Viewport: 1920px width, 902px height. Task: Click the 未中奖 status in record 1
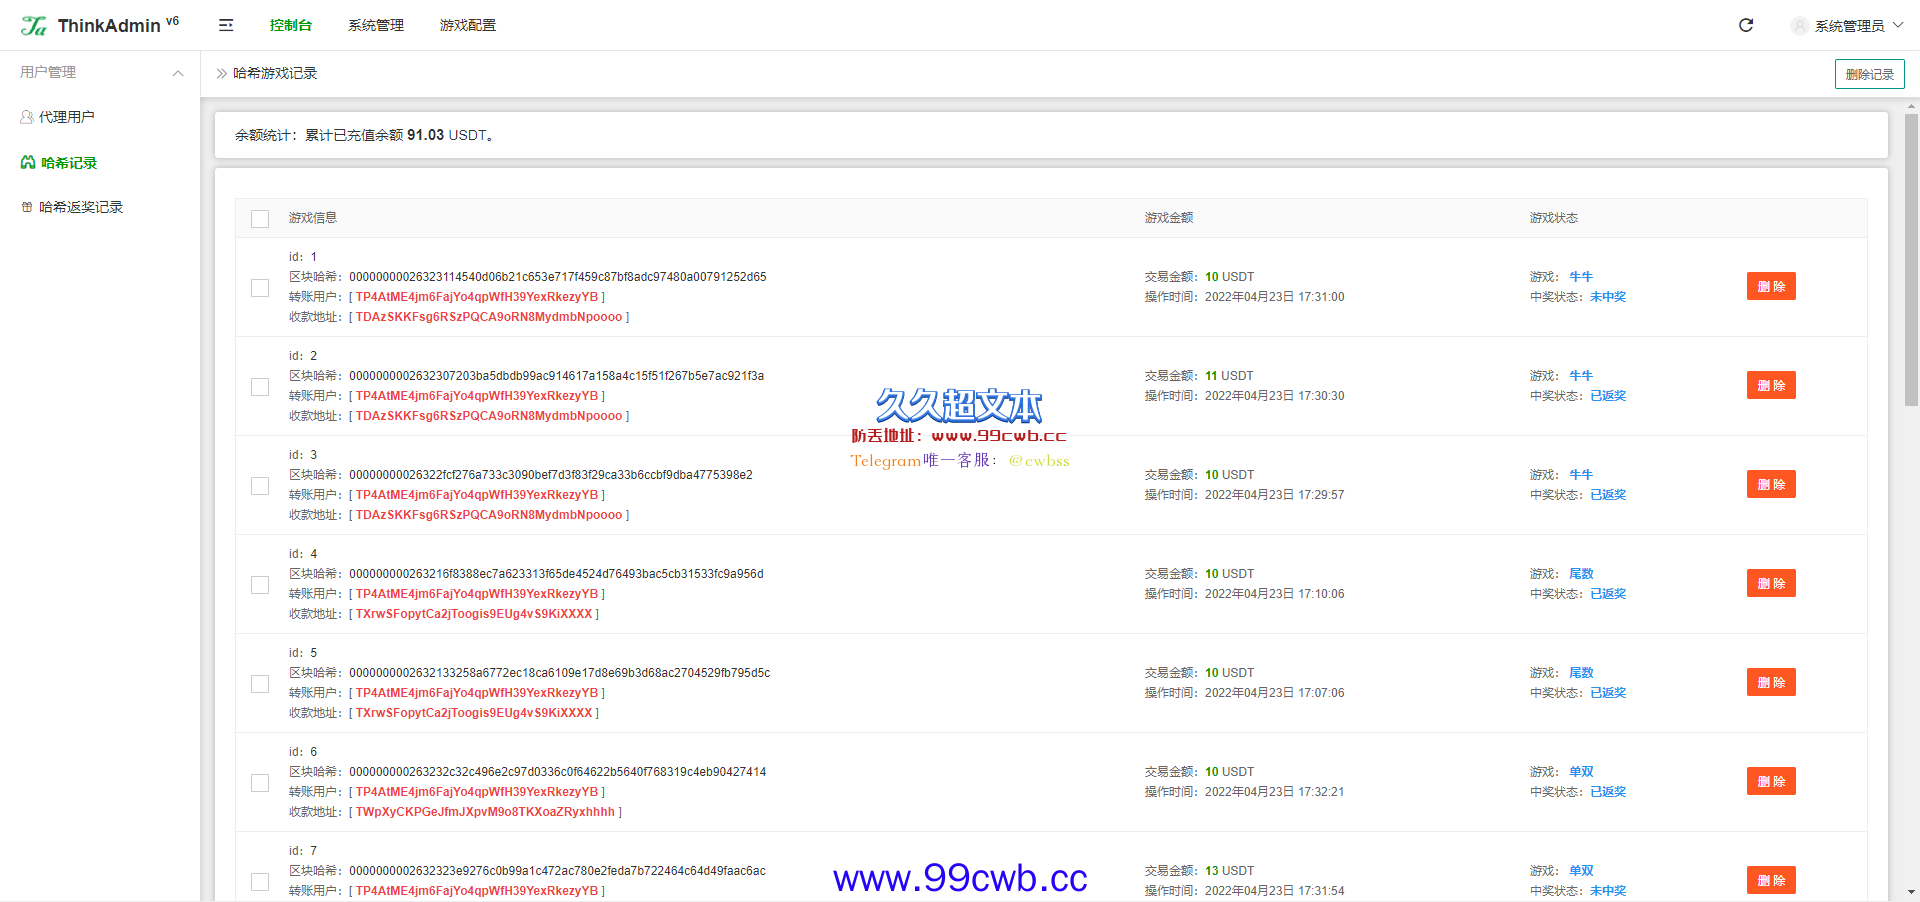[x=1608, y=297]
